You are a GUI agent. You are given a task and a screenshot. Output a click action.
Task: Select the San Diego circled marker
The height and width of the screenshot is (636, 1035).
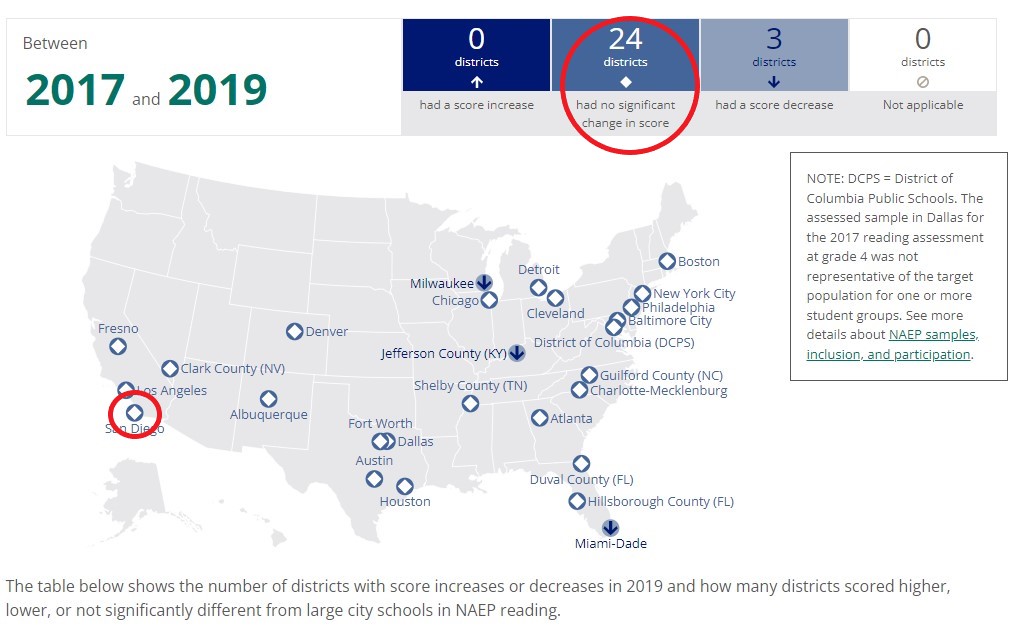(134, 412)
